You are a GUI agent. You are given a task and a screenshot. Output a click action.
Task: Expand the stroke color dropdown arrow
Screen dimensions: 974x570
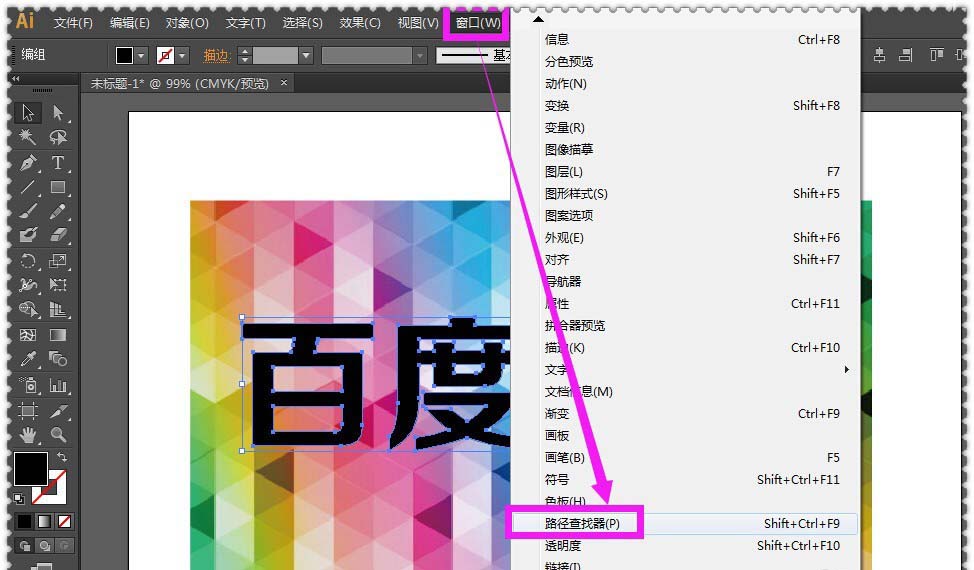(x=182, y=55)
